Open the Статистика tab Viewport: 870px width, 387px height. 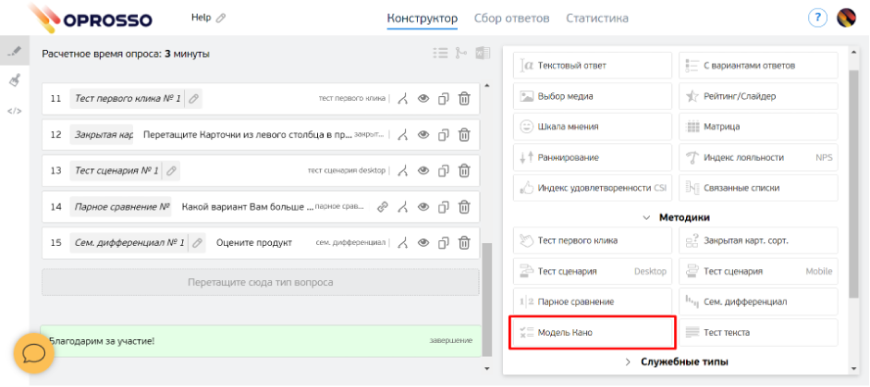pyautogui.click(x=597, y=18)
